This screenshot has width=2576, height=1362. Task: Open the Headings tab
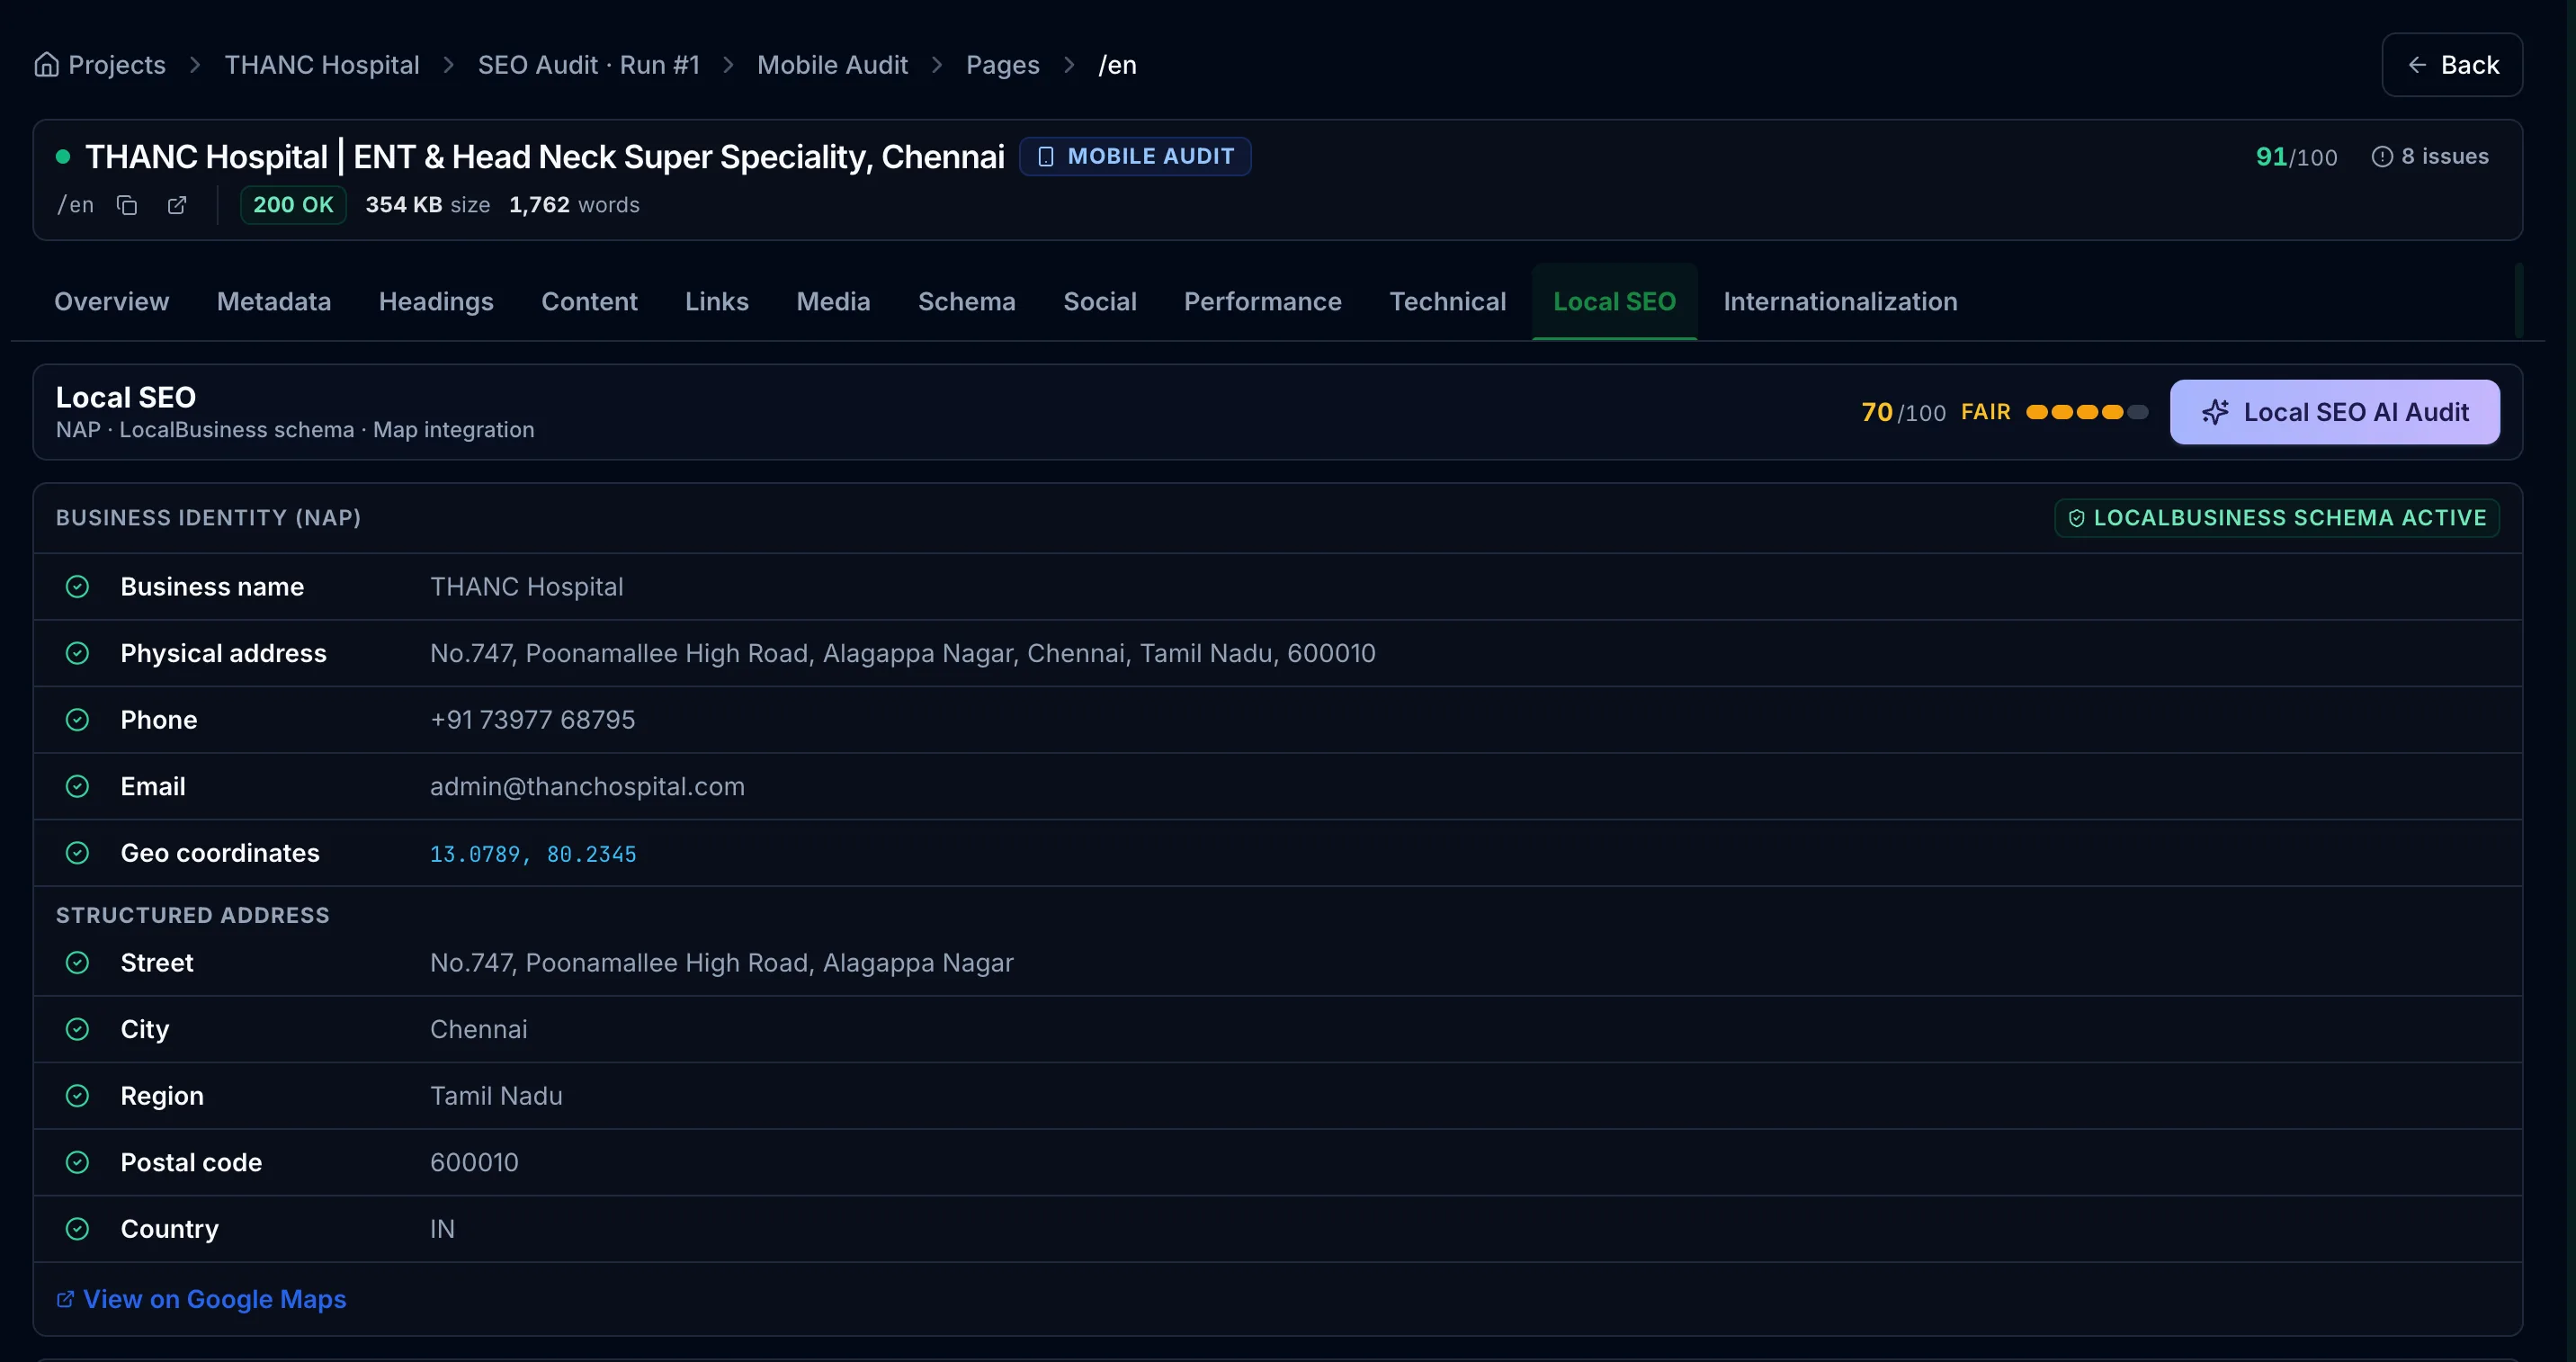pyautogui.click(x=436, y=301)
